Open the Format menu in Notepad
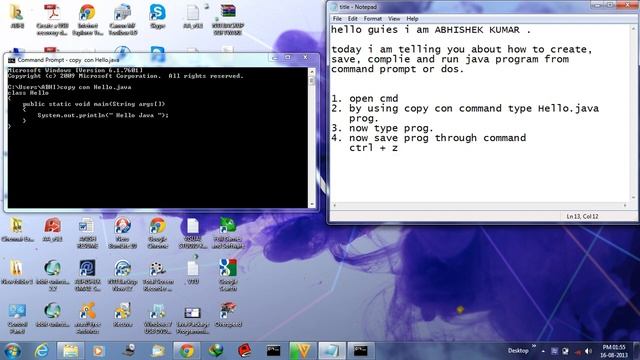640x360 pixels. pyautogui.click(x=373, y=19)
